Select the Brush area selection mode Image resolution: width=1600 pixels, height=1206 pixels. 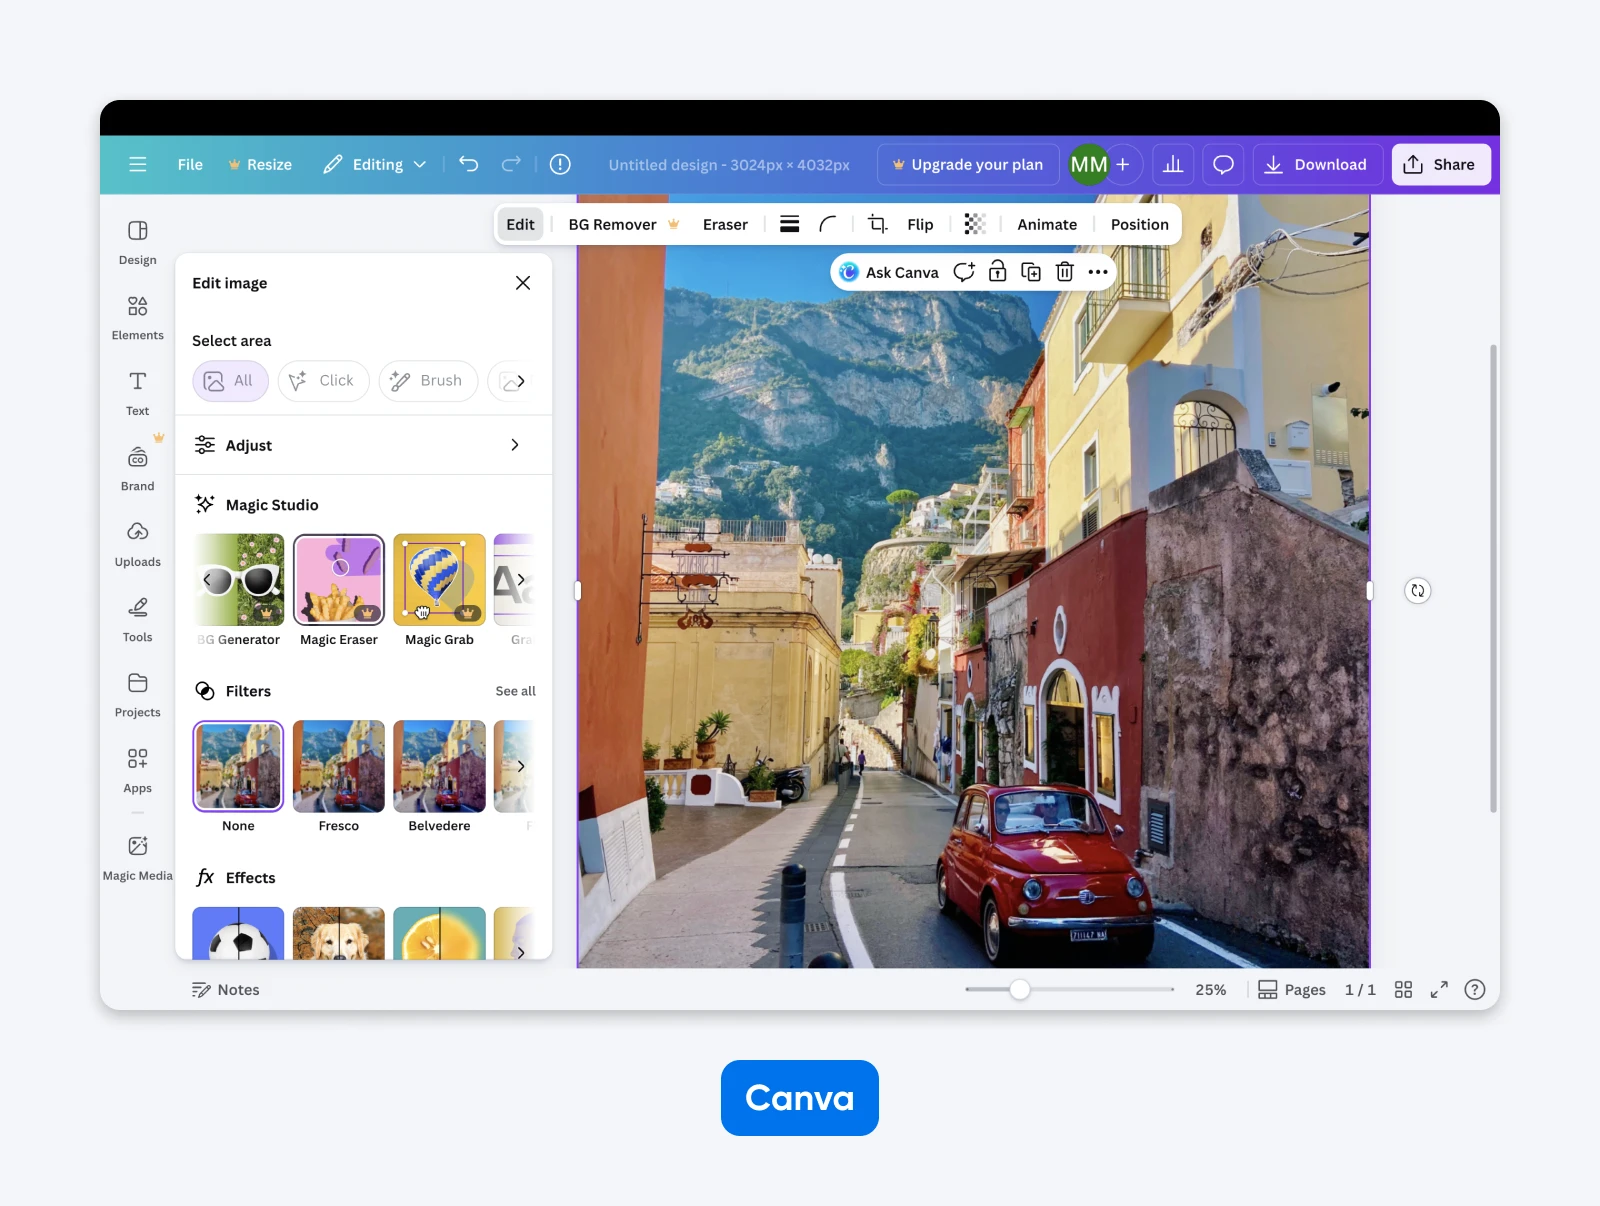[x=428, y=381]
